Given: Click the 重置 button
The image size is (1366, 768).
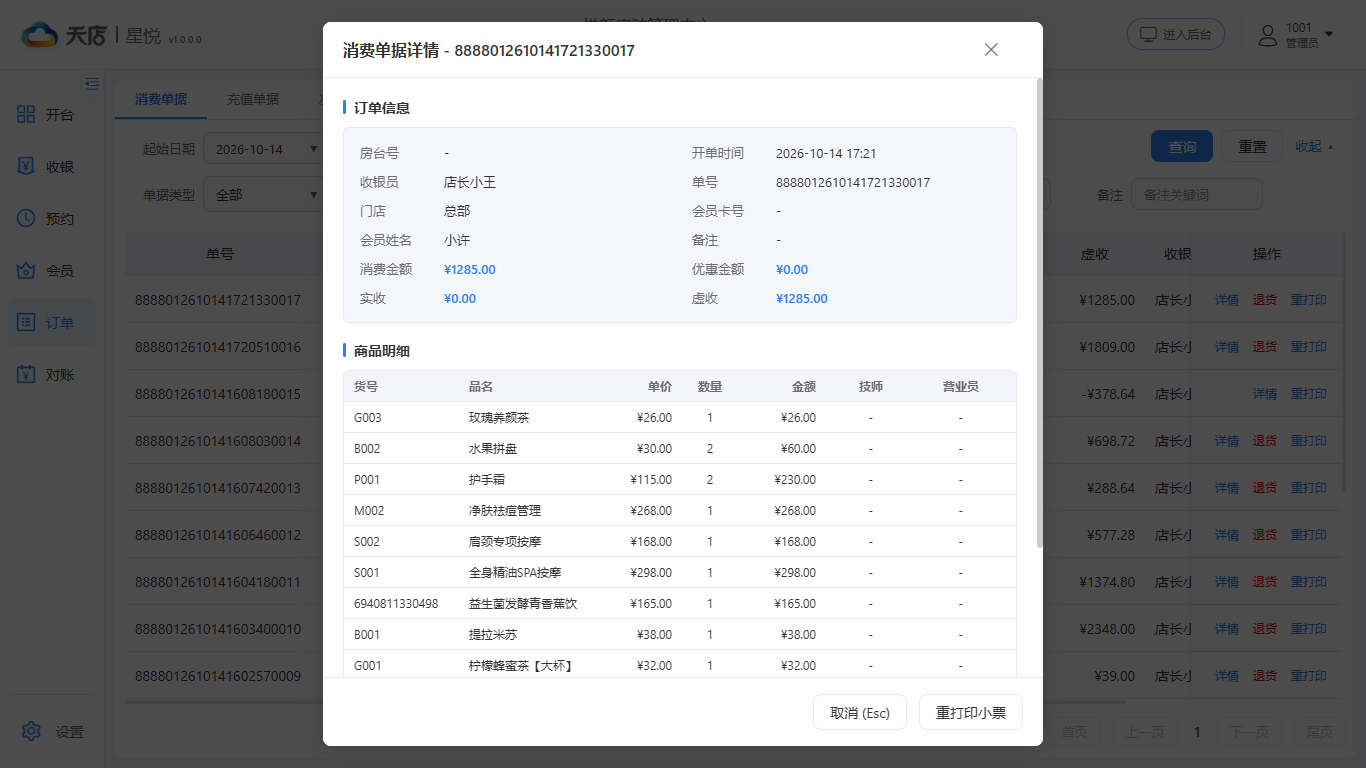Looking at the screenshot, I should click(x=1252, y=146).
